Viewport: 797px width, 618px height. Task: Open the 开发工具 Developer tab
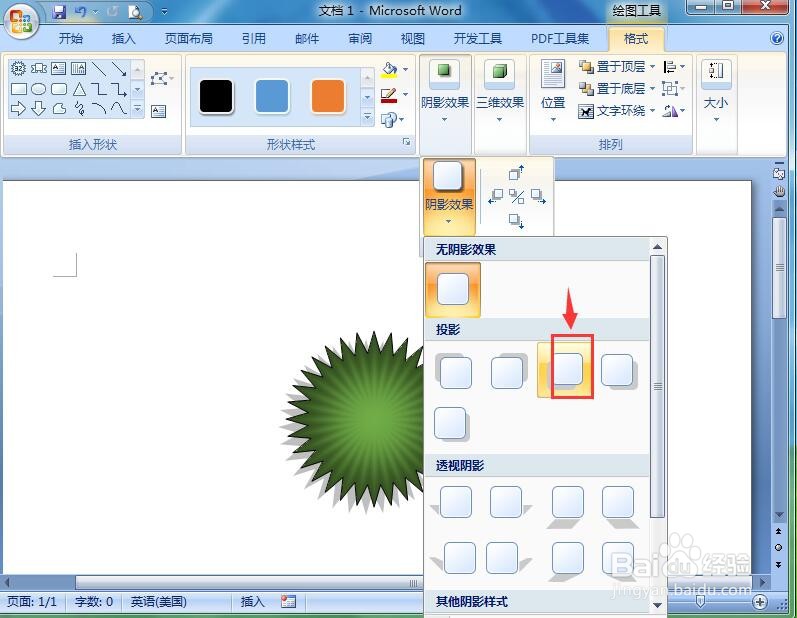click(477, 39)
